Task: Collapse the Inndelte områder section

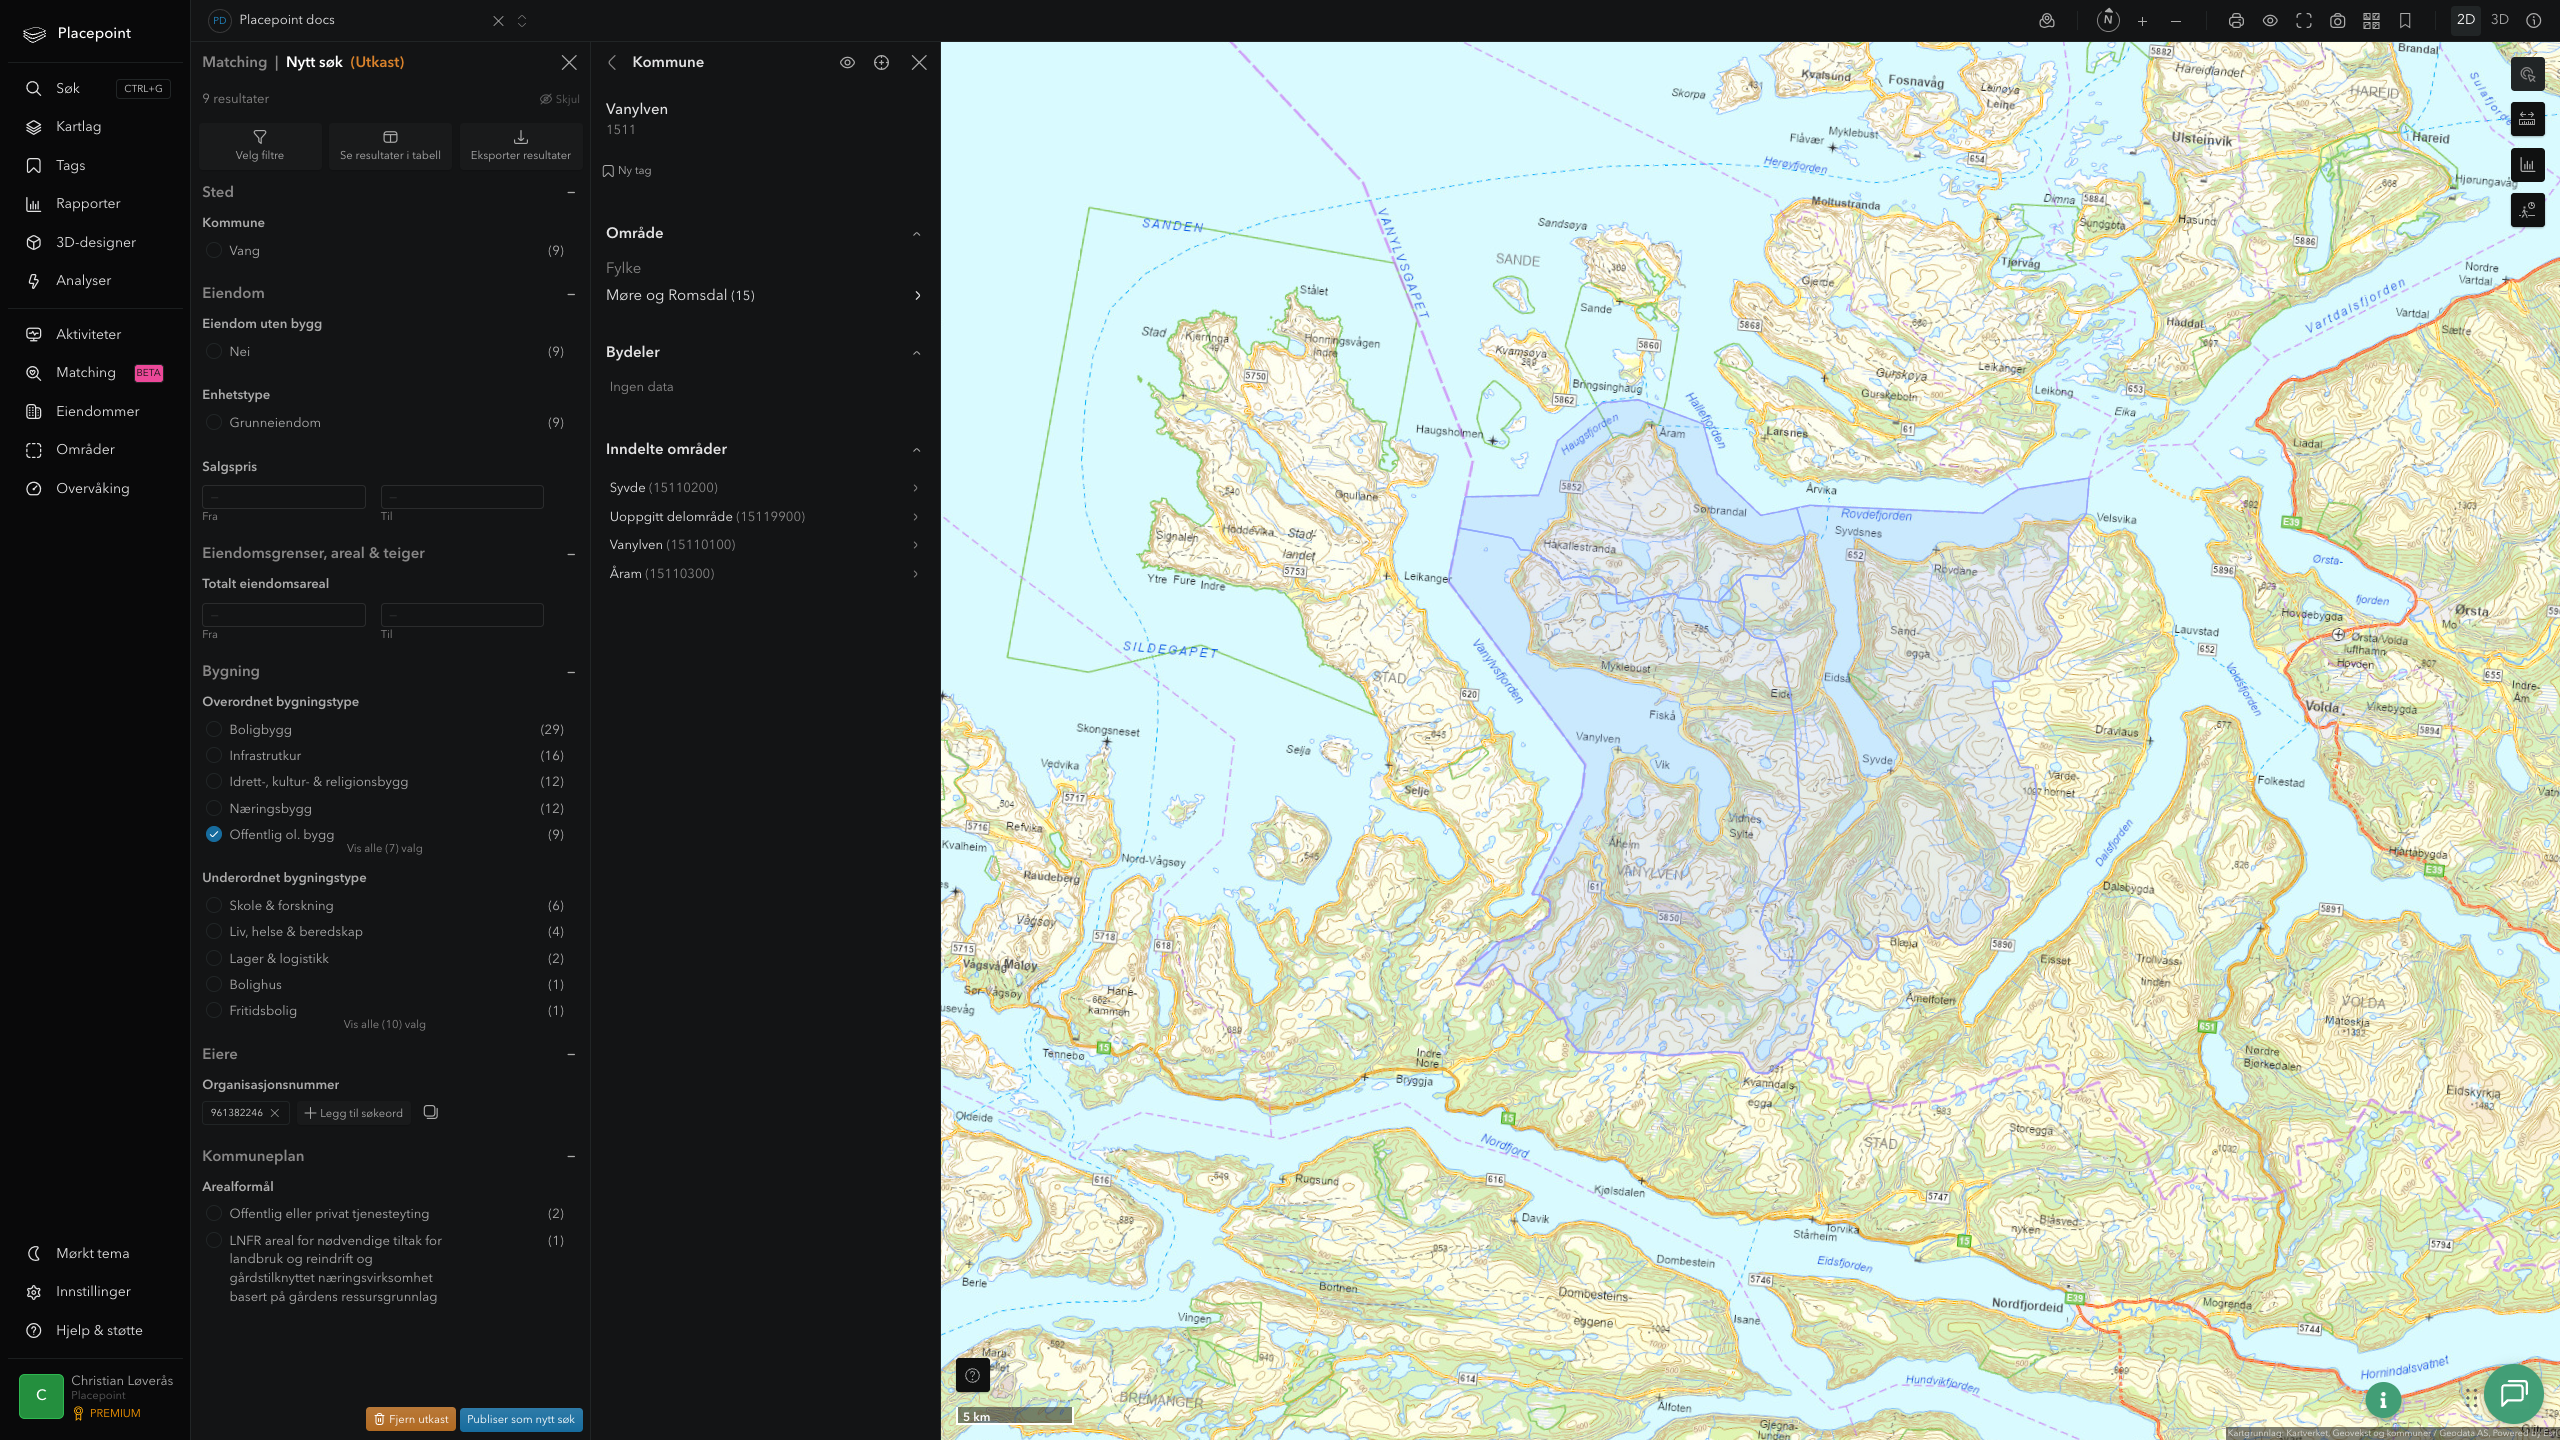Action: coord(916,449)
